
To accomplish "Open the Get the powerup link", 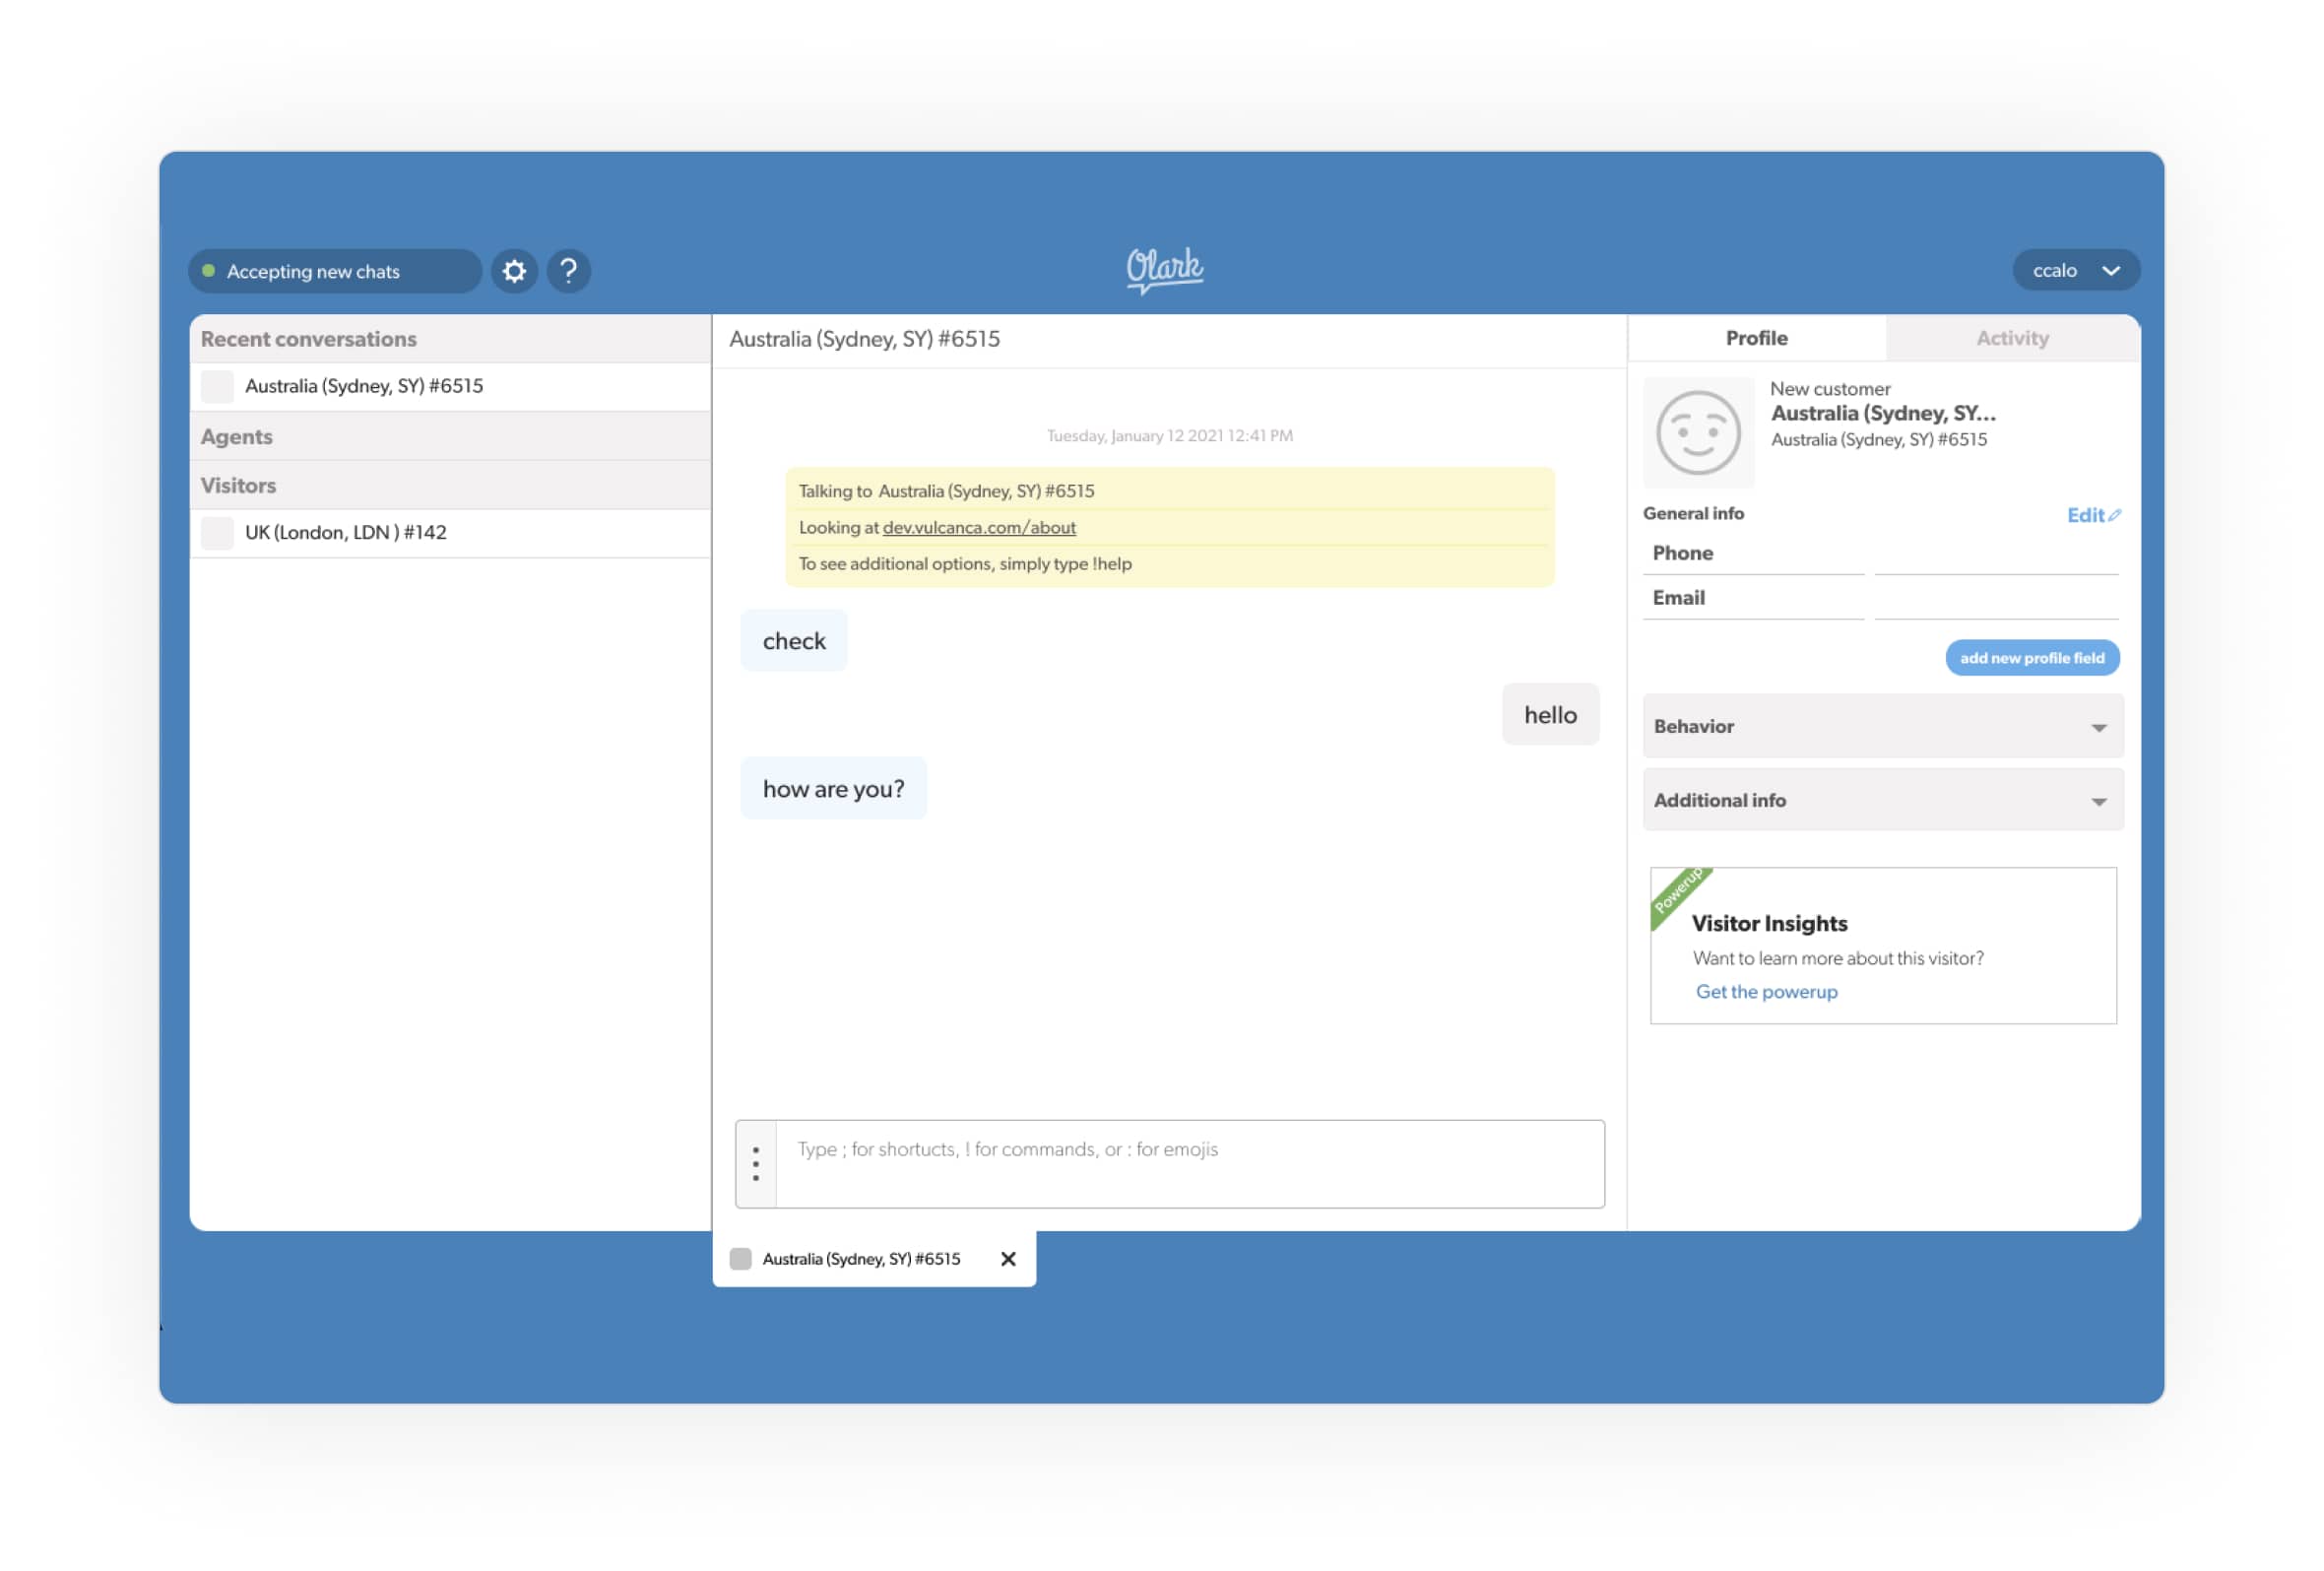I will pos(1766,992).
